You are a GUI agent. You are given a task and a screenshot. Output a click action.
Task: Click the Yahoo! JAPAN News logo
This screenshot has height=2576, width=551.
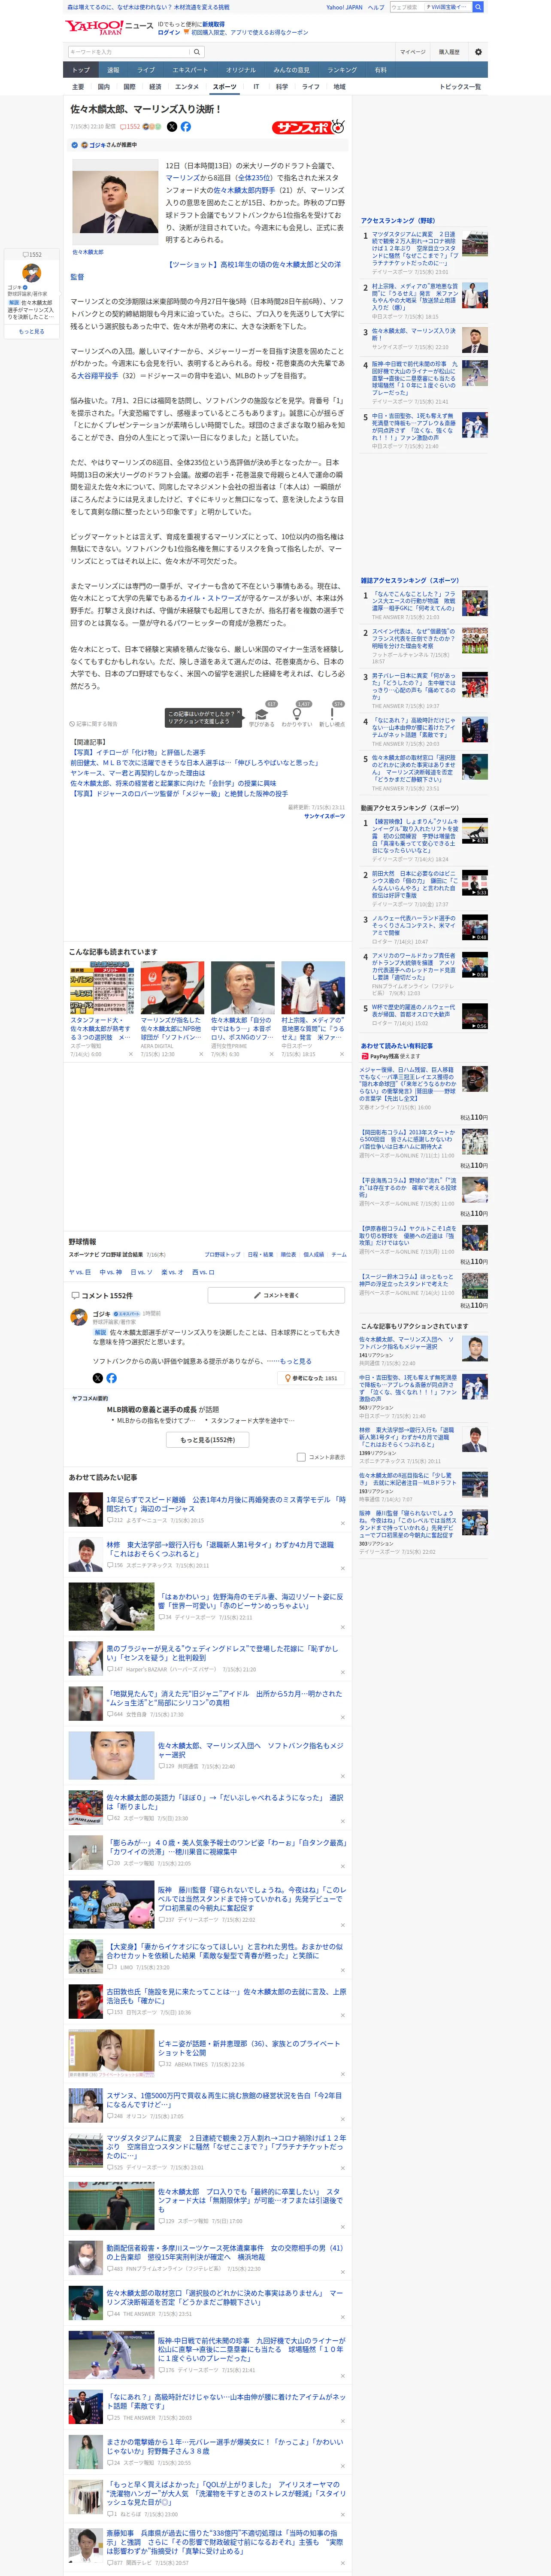point(110,28)
